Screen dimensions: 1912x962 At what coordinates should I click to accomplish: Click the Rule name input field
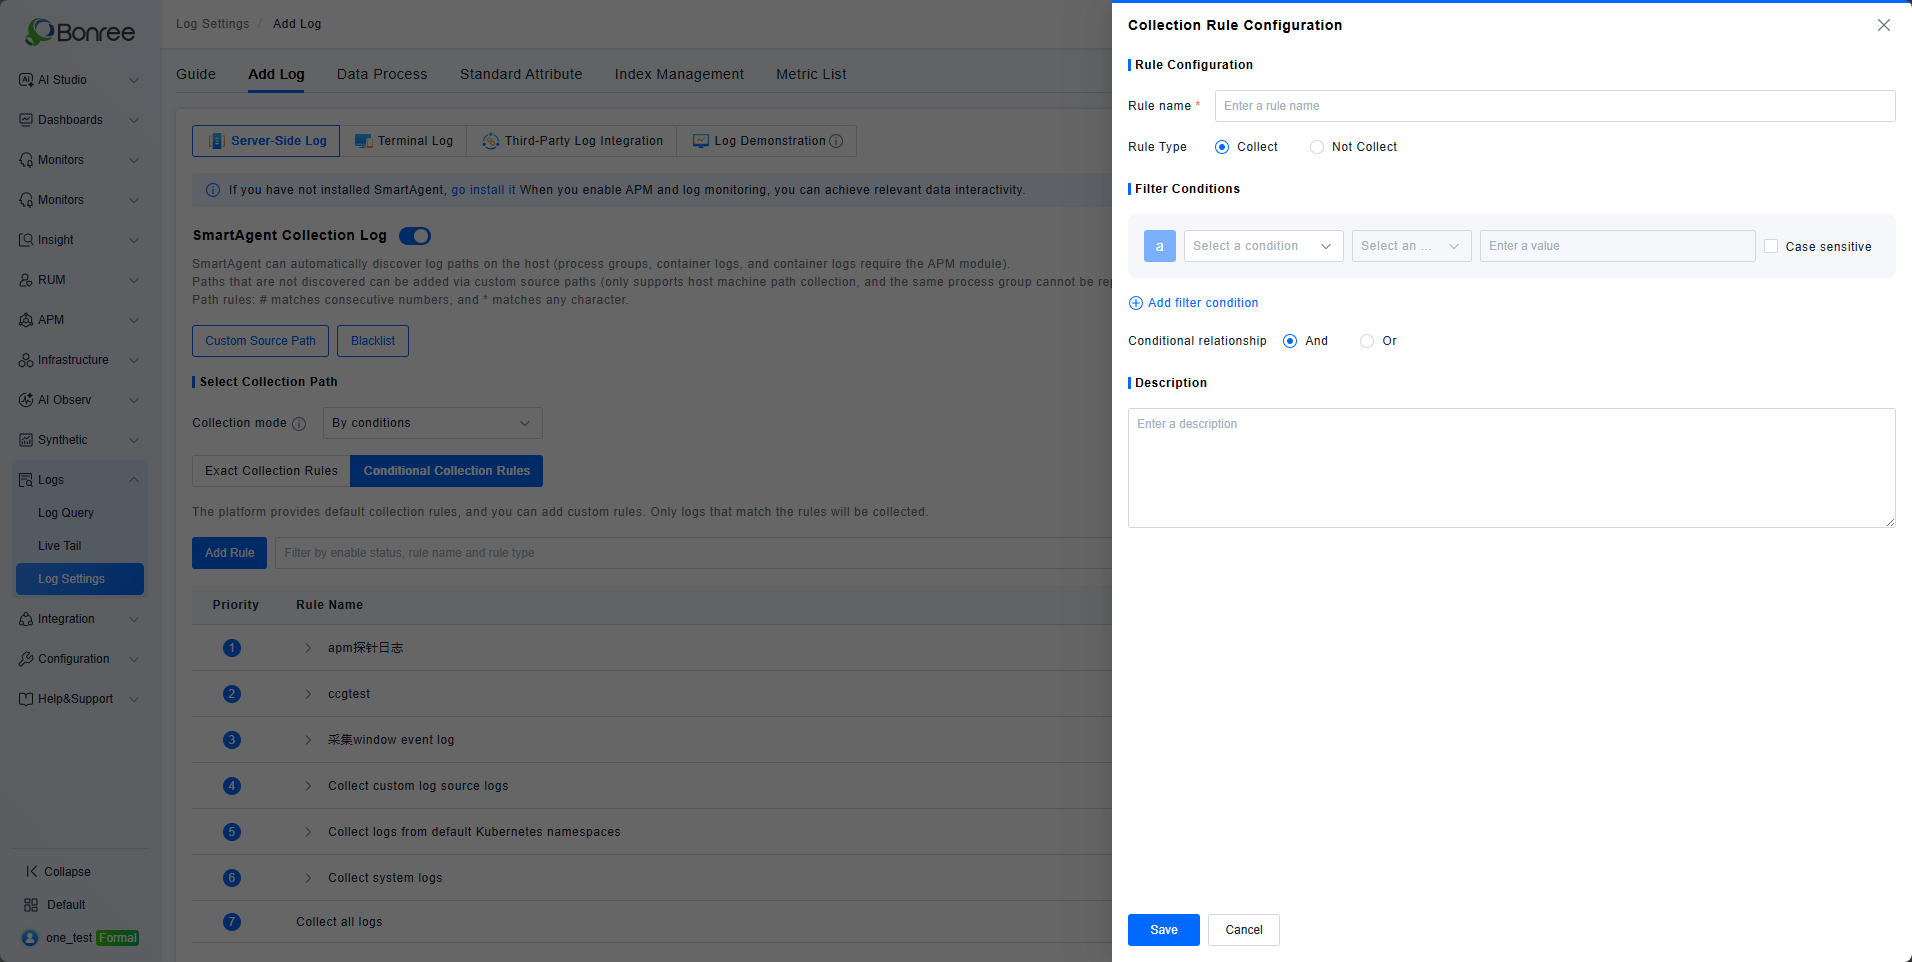coord(1555,106)
